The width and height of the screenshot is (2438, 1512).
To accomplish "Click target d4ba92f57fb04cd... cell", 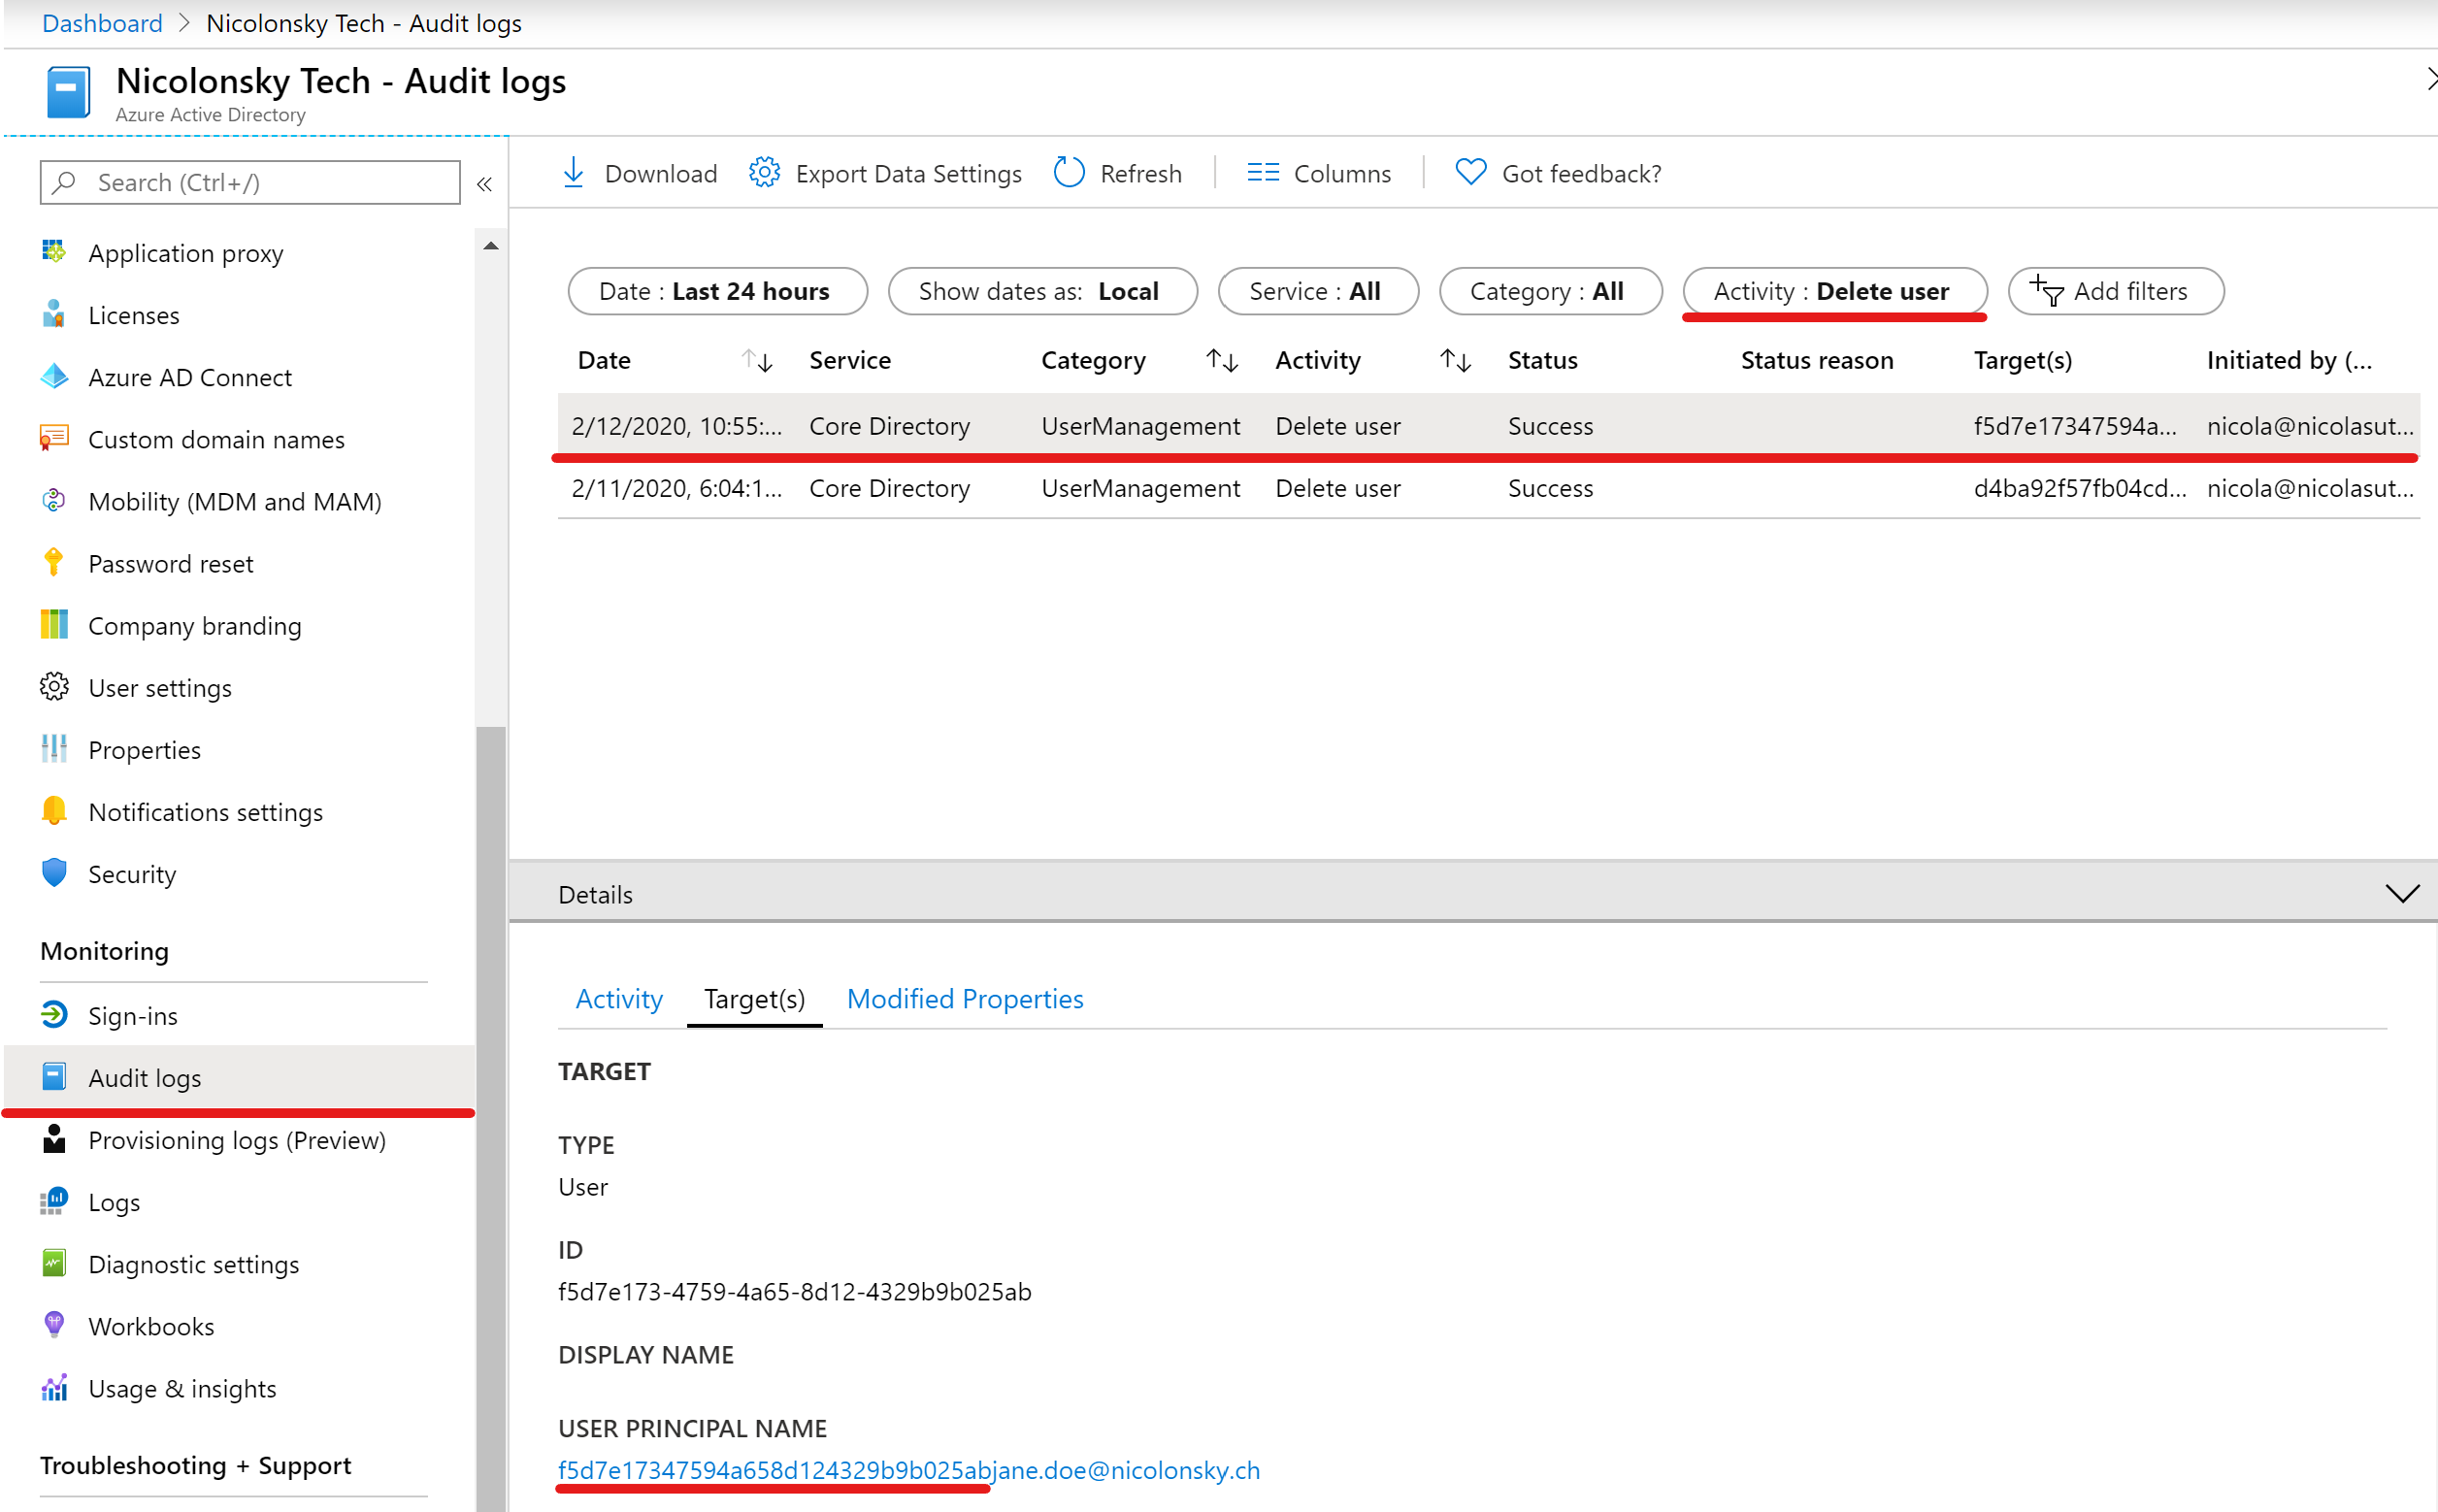I will click(x=2080, y=488).
